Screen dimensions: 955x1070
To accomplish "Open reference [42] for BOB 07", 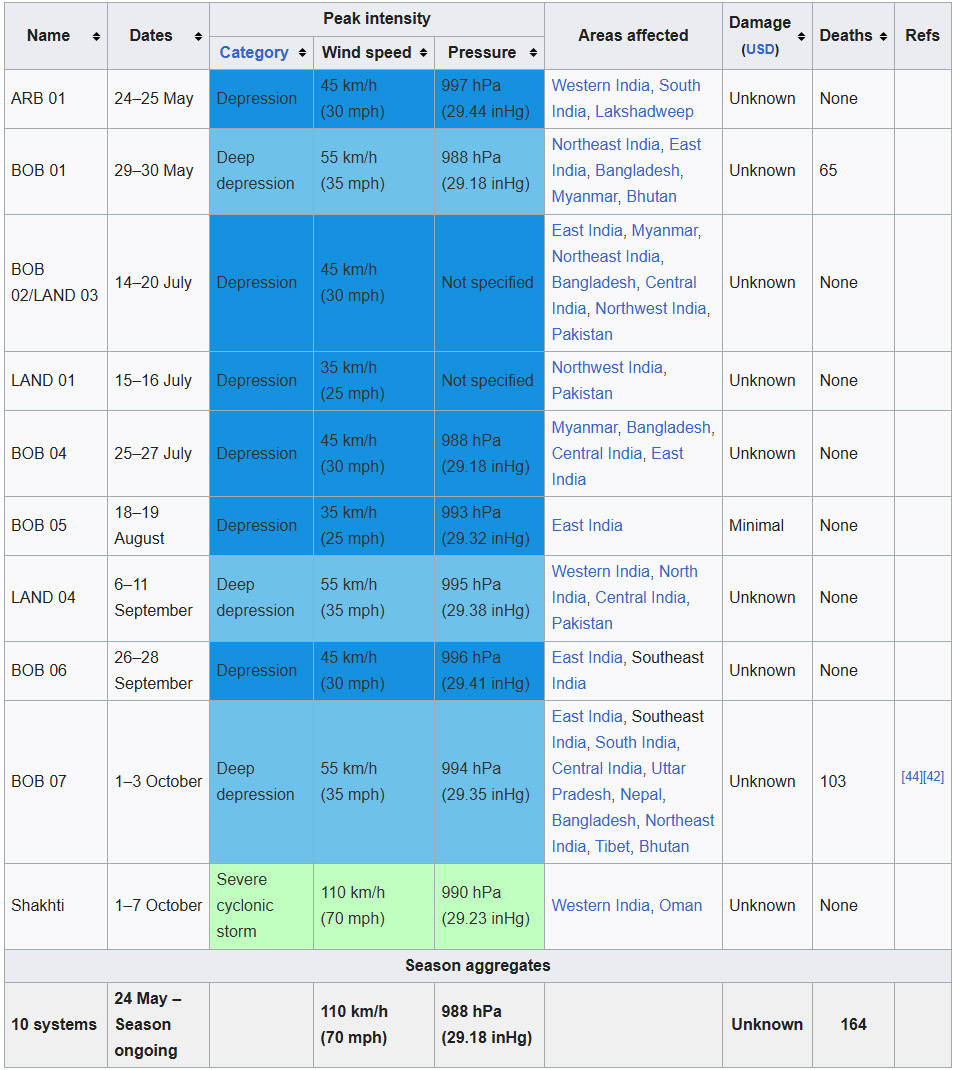I will (933, 777).
